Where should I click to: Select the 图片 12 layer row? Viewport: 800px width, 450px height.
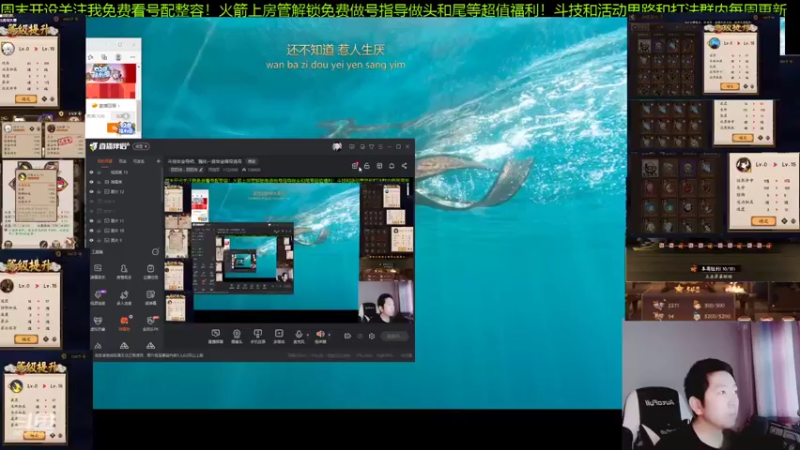125,192
